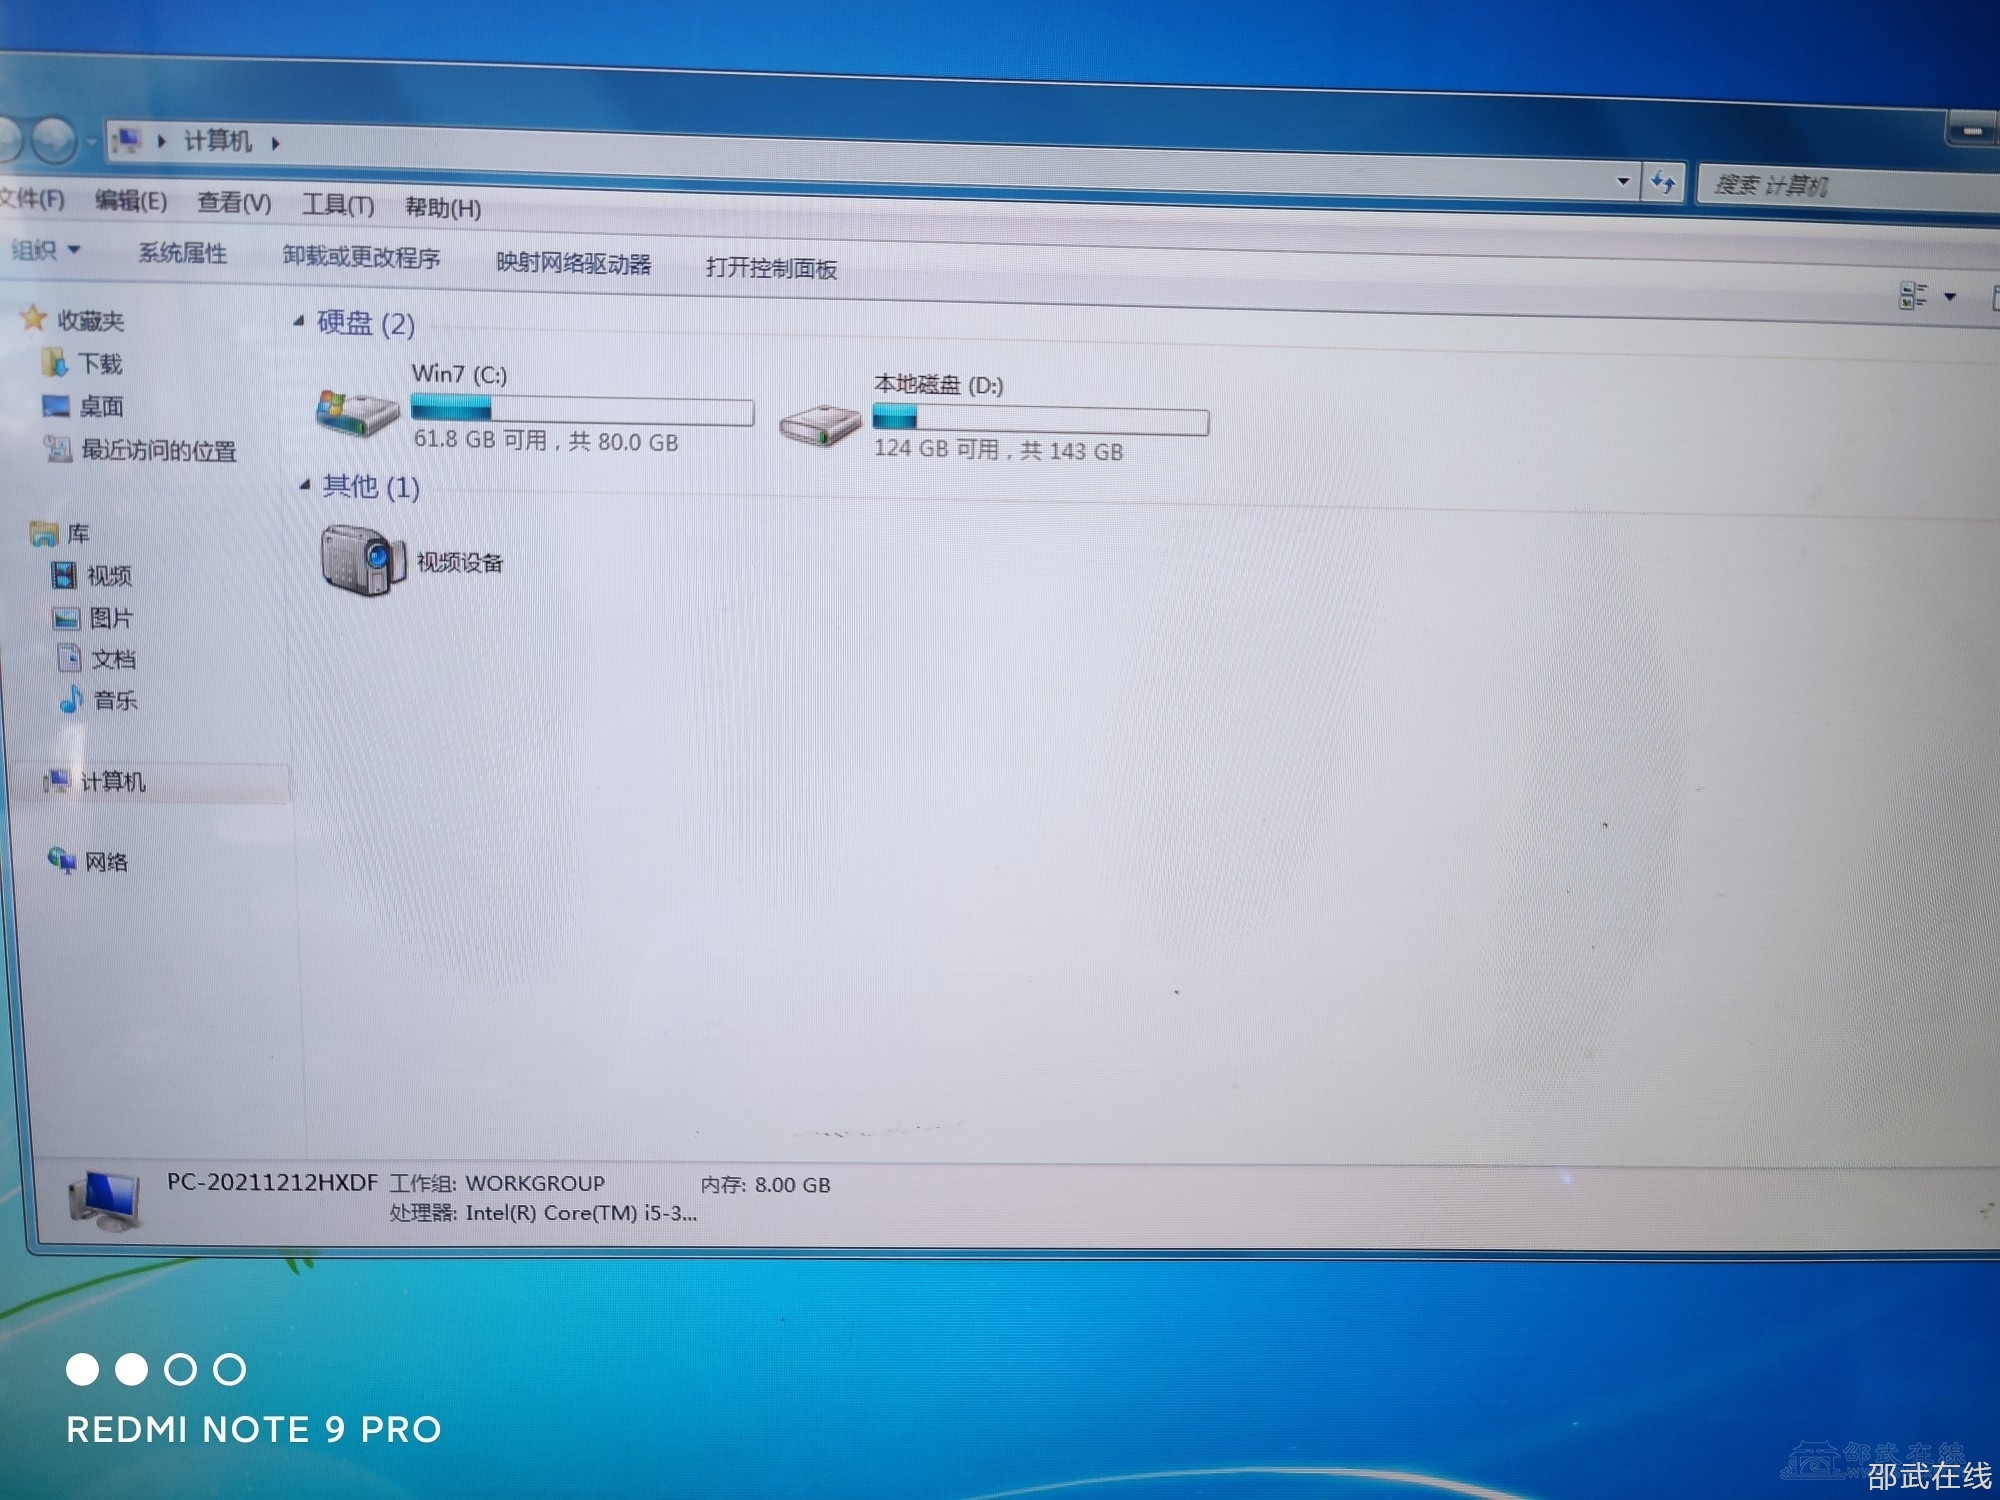Open the 工具(T) menu
Screen dimensions: 2000x1500
(x=338, y=205)
